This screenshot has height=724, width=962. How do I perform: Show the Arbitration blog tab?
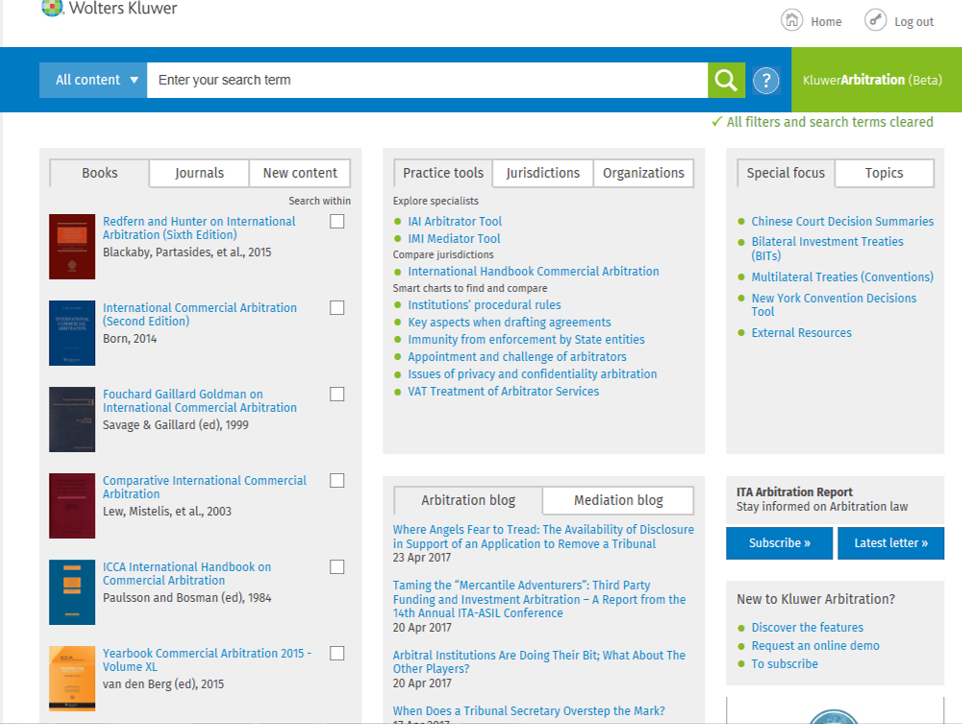click(x=468, y=500)
